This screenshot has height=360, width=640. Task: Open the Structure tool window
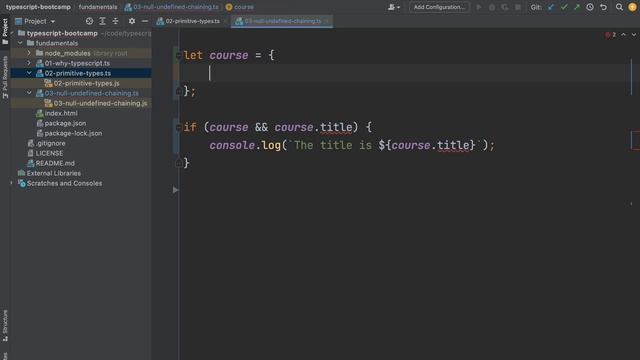coord(5,325)
